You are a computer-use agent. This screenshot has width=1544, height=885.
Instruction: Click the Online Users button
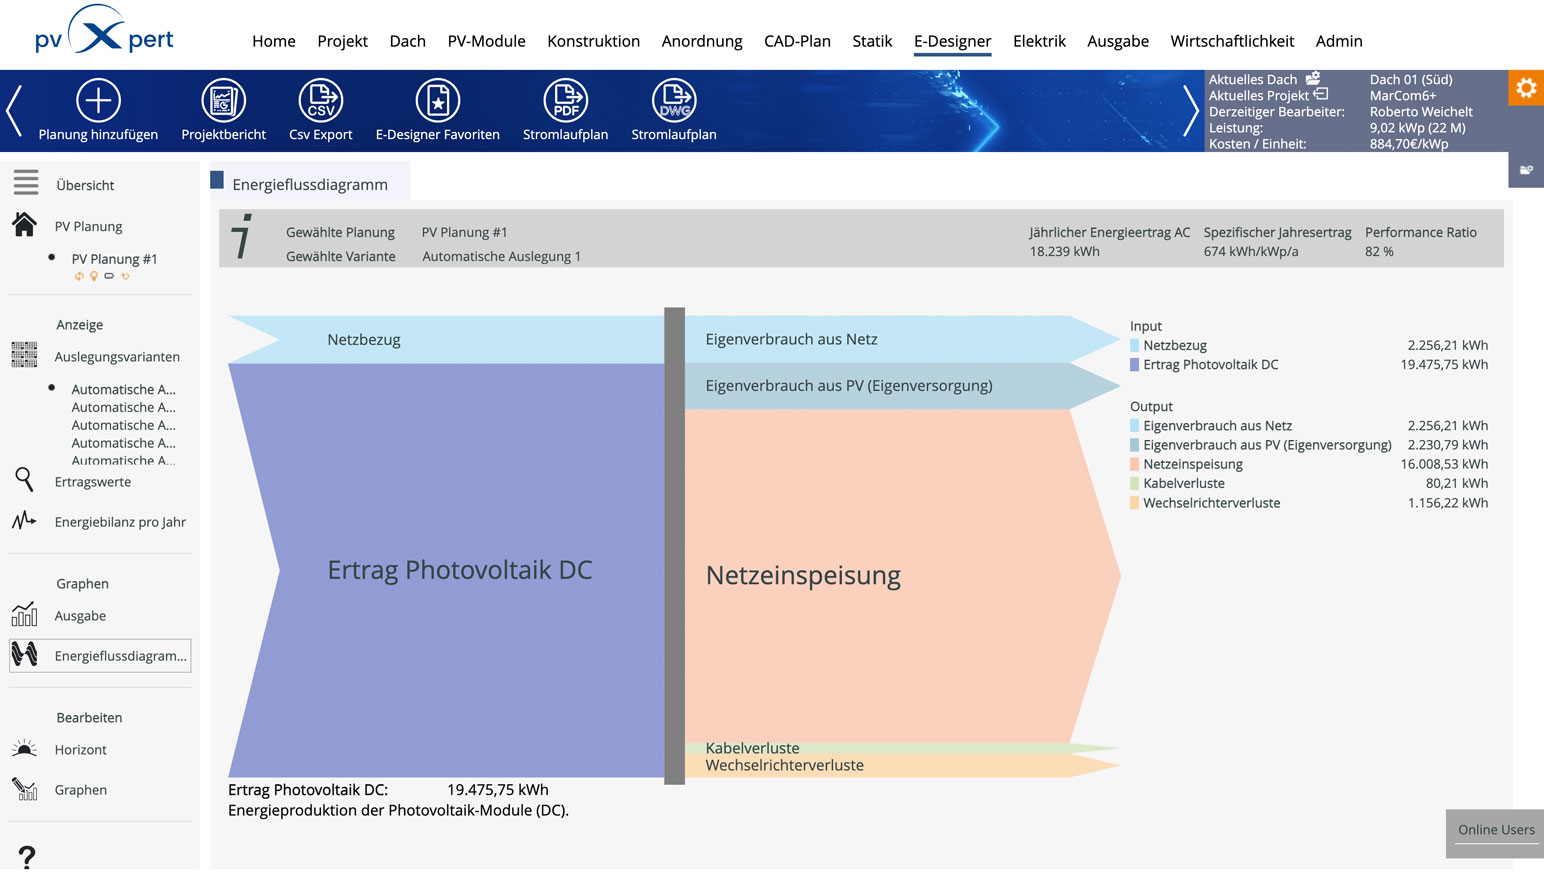(x=1495, y=830)
